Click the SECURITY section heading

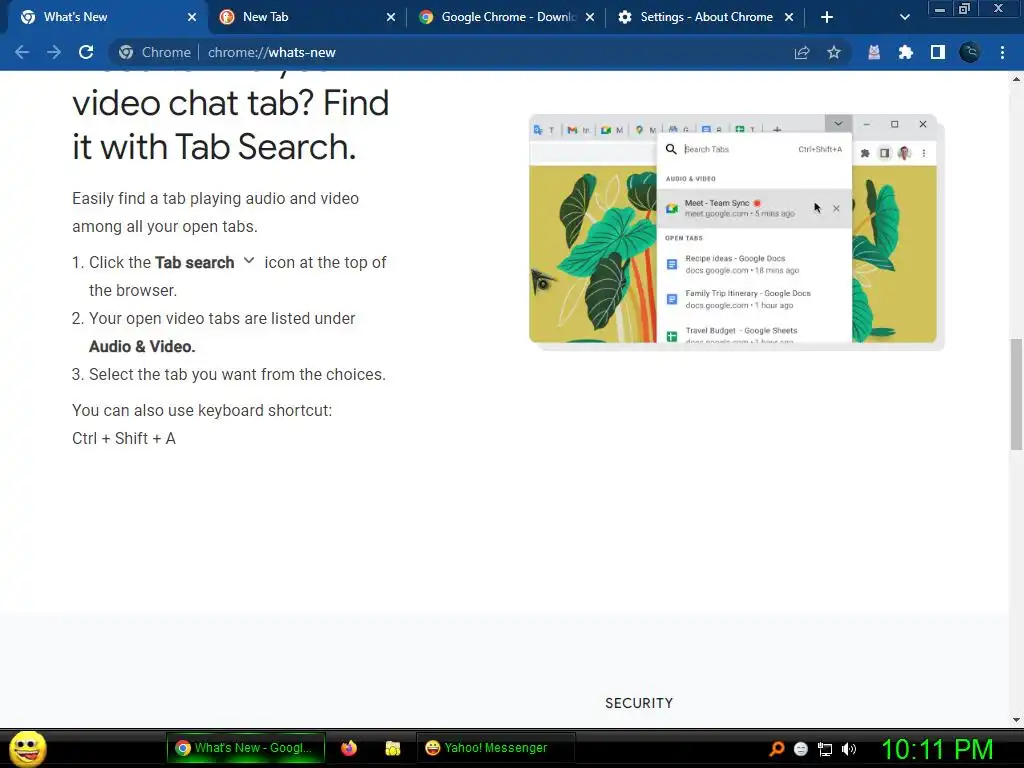639,703
